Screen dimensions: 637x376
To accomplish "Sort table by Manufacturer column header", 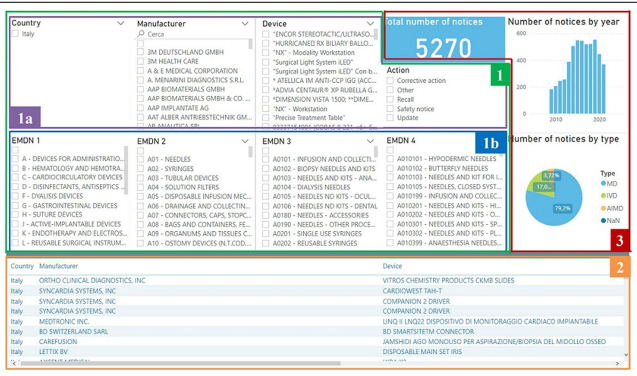I will pyautogui.click(x=58, y=266).
